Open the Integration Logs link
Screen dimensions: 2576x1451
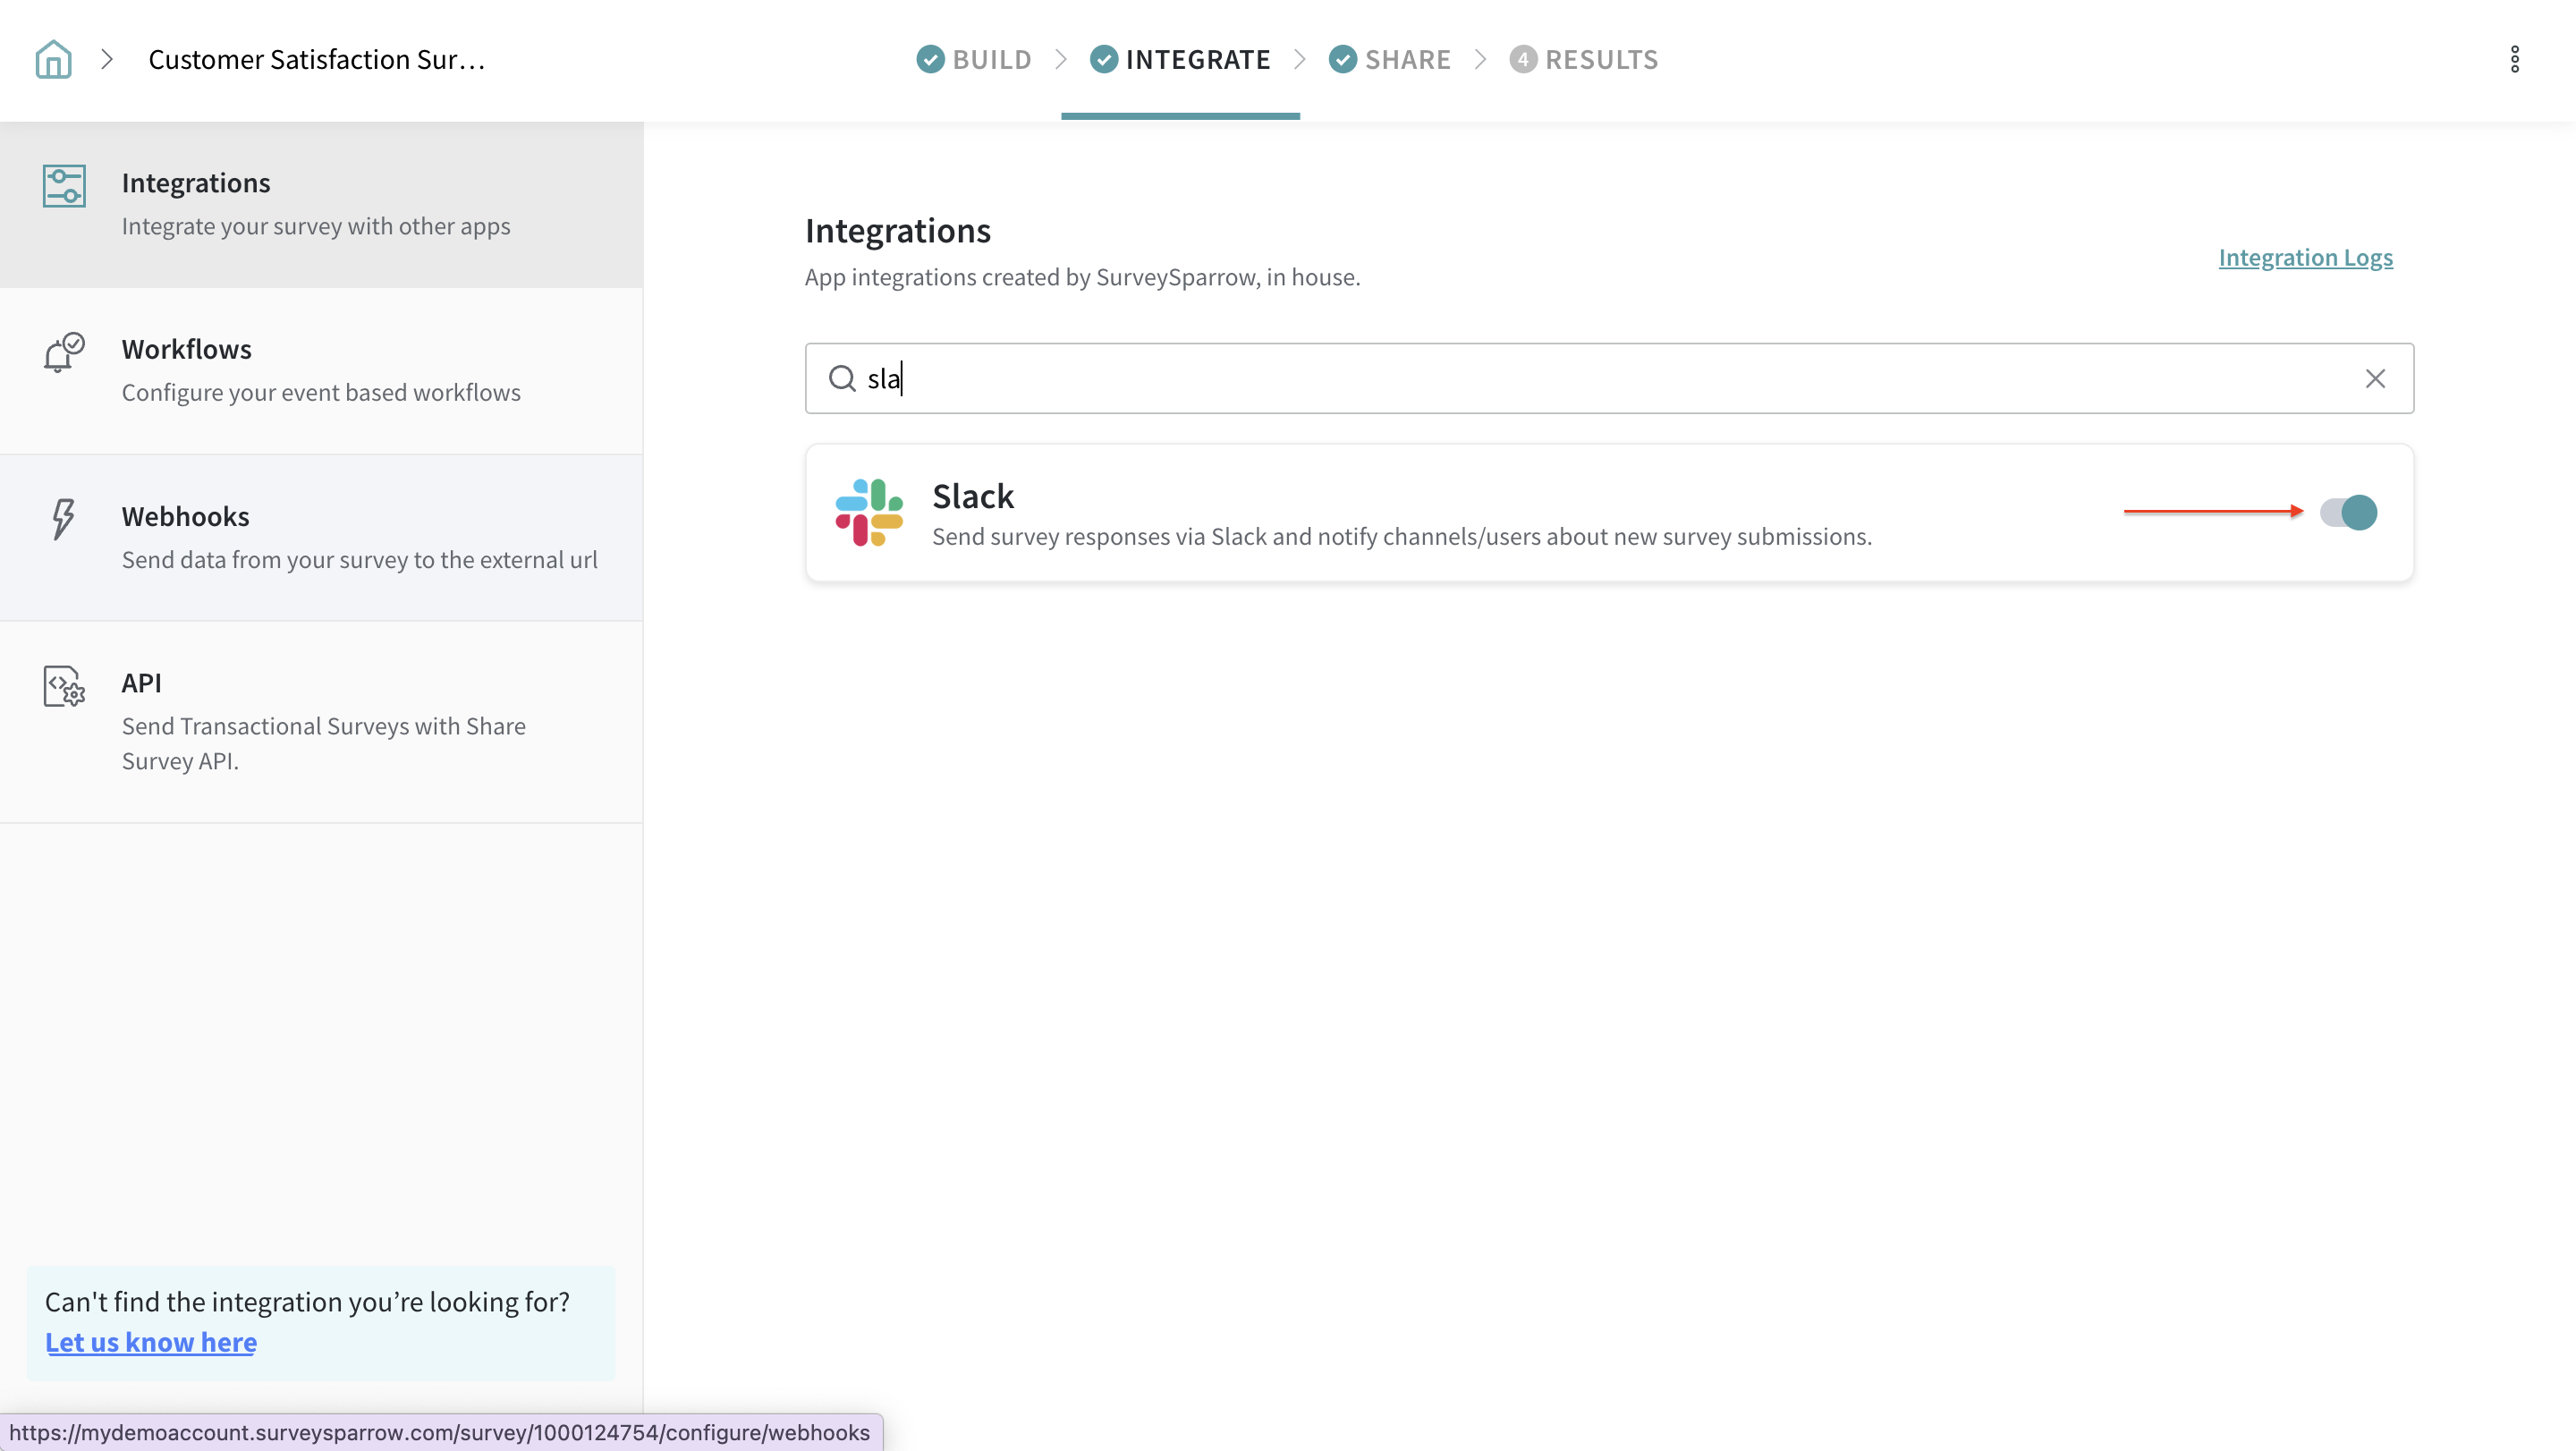point(2305,257)
